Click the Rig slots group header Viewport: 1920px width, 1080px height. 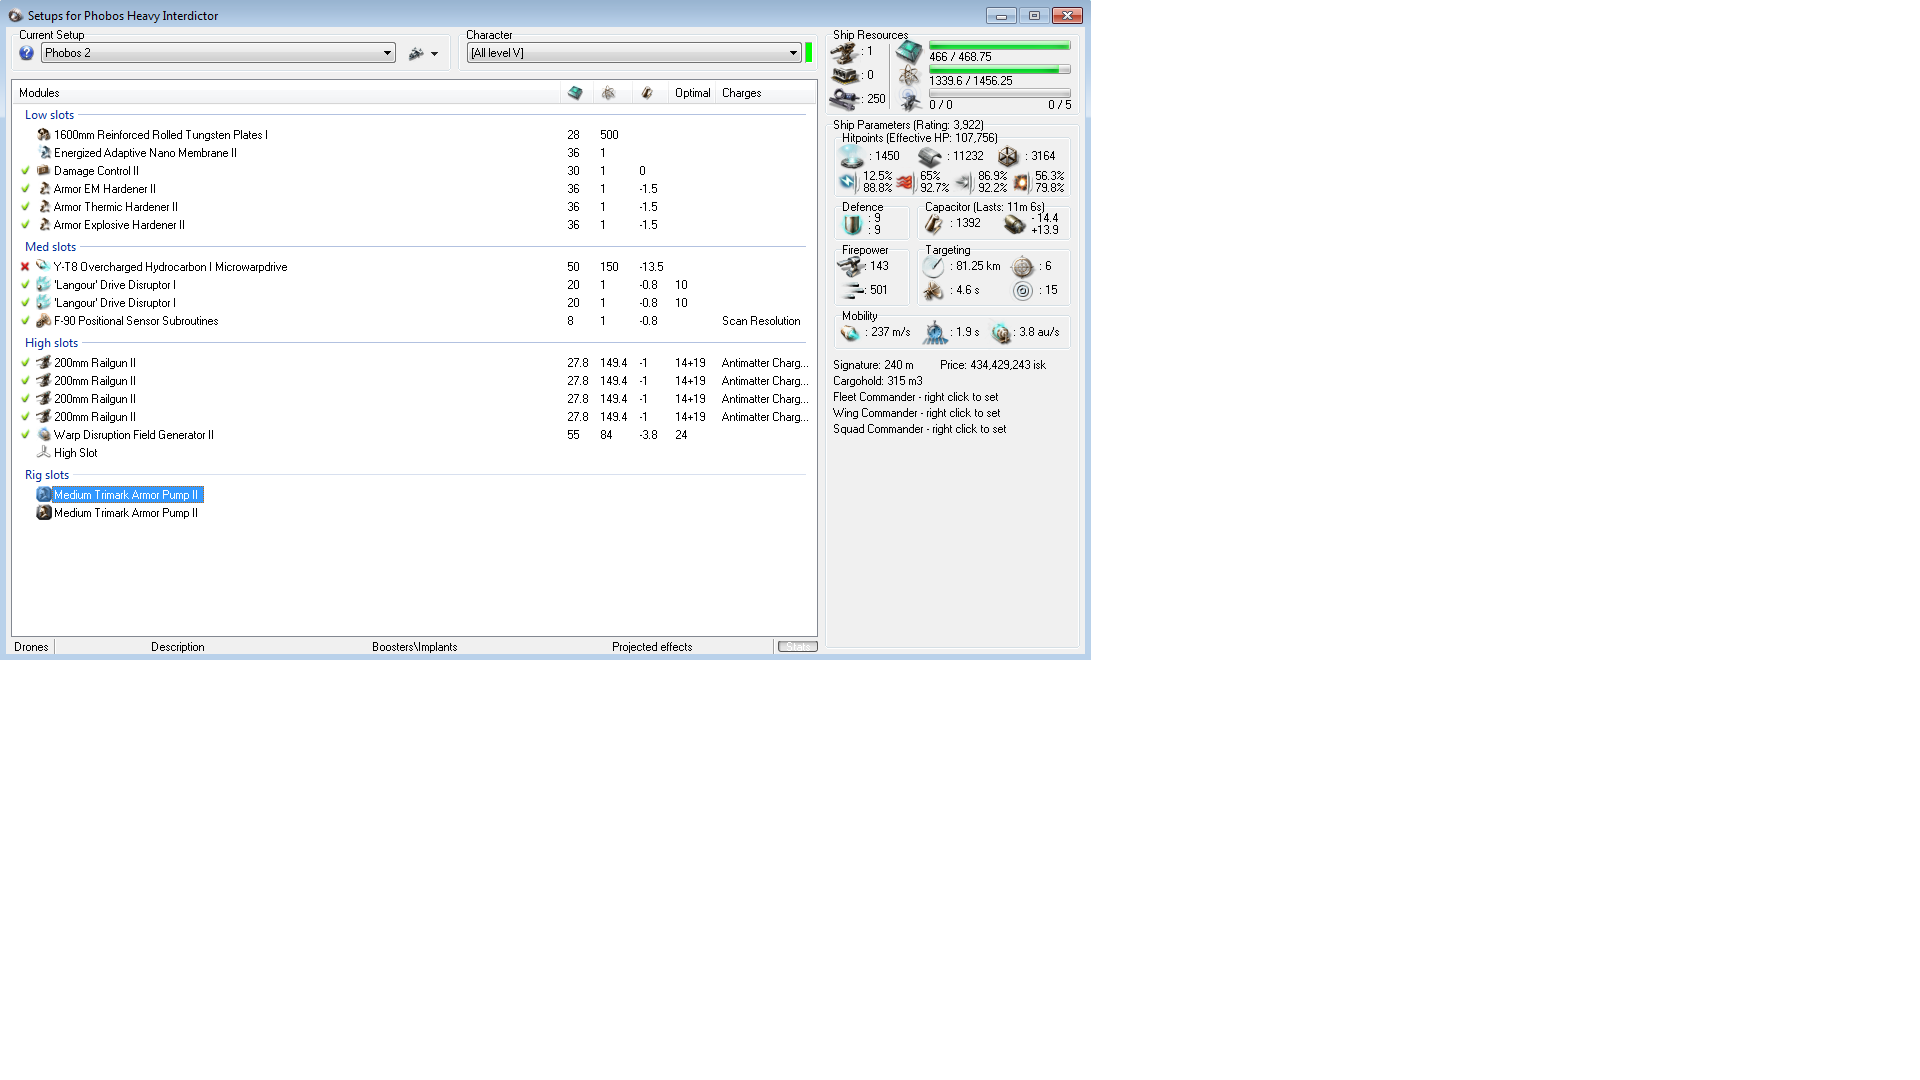tap(47, 475)
